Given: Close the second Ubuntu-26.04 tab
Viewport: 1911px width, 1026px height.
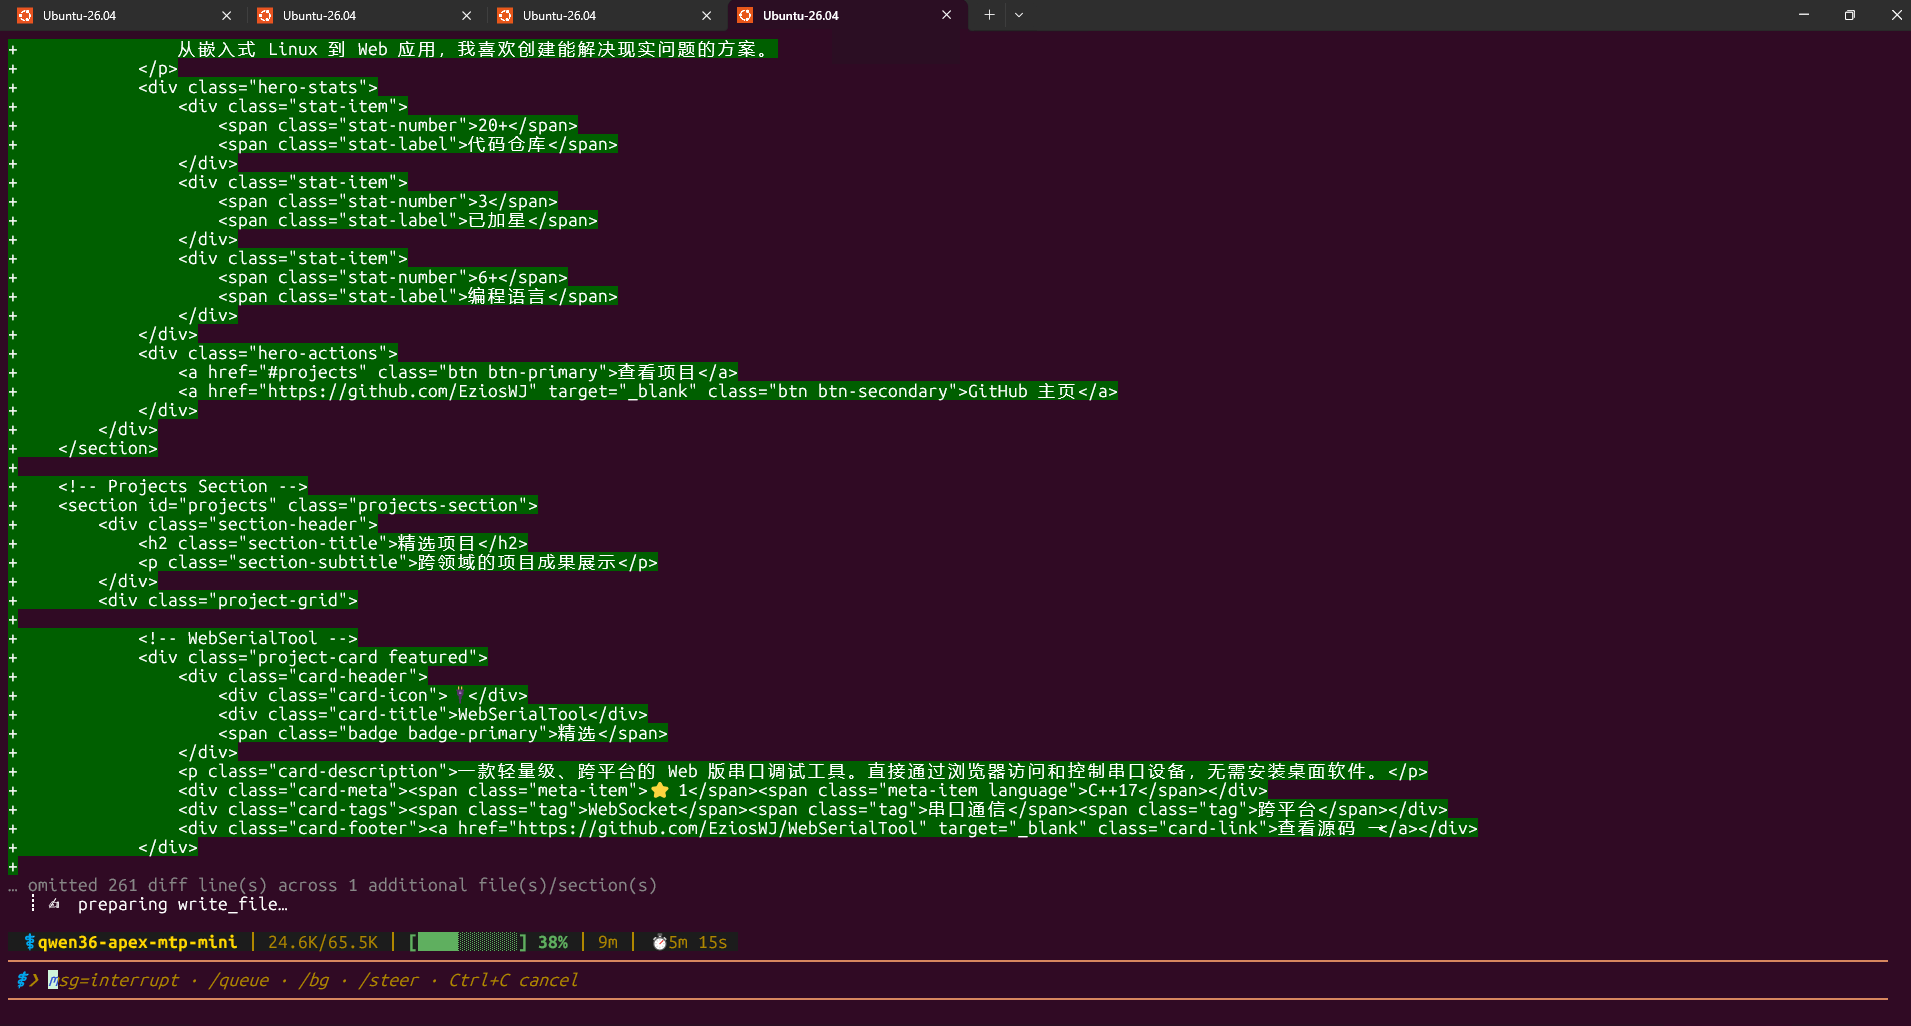Looking at the screenshot, I should [x=466, y=15].
